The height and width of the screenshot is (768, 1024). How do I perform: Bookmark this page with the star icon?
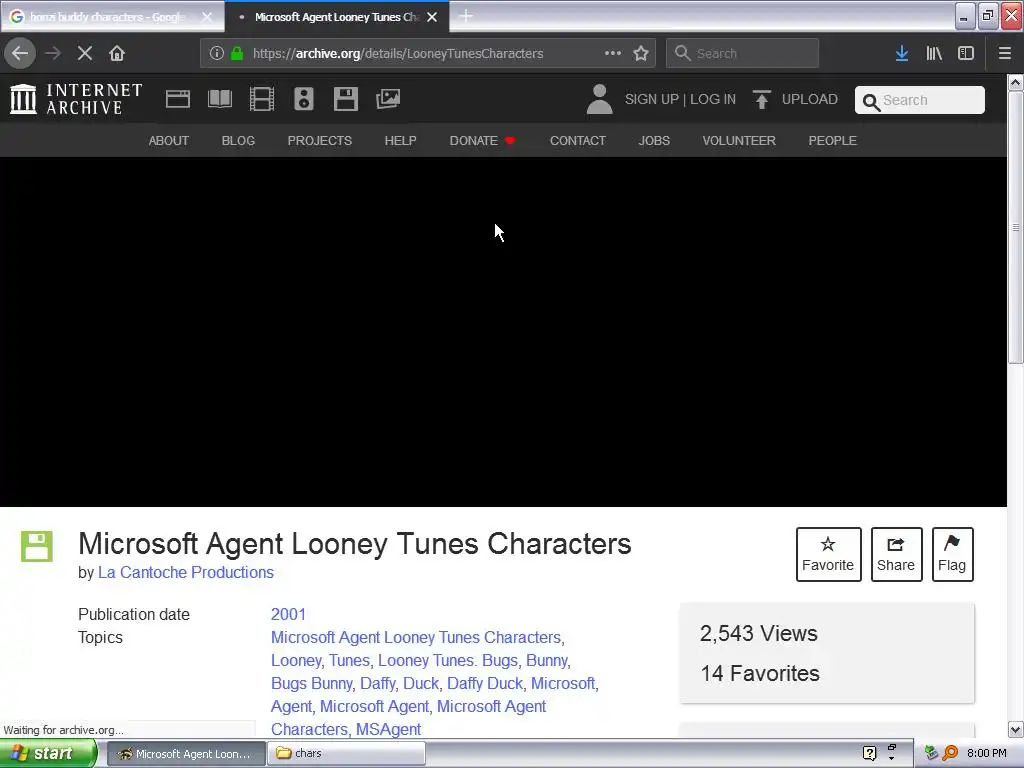click(641, 53)
